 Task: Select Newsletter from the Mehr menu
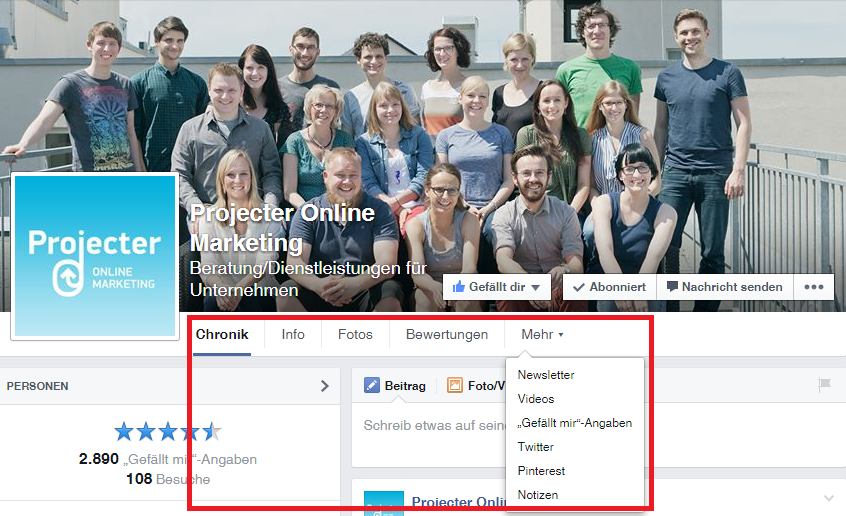pos(545,375)
